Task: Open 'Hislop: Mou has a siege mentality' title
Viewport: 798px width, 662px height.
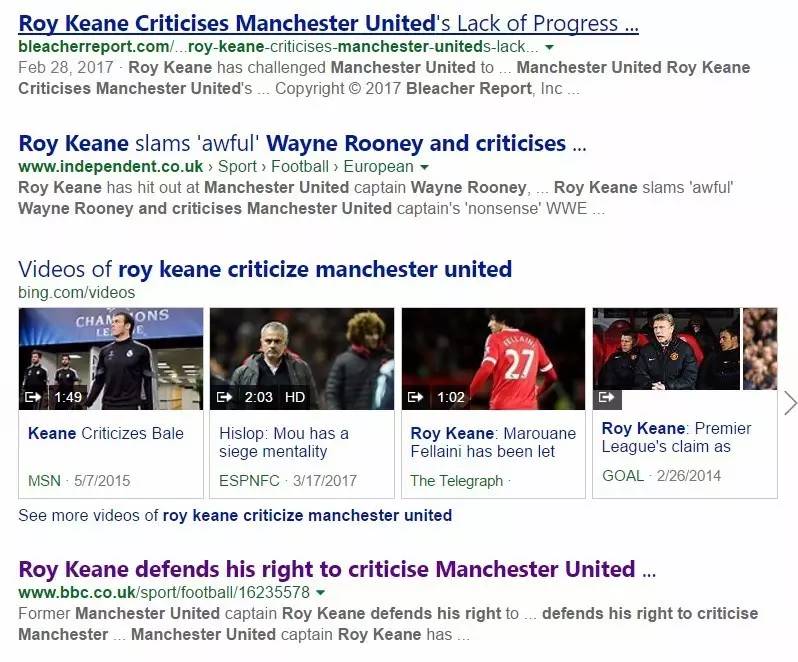Action: click(x=283, y=442)
